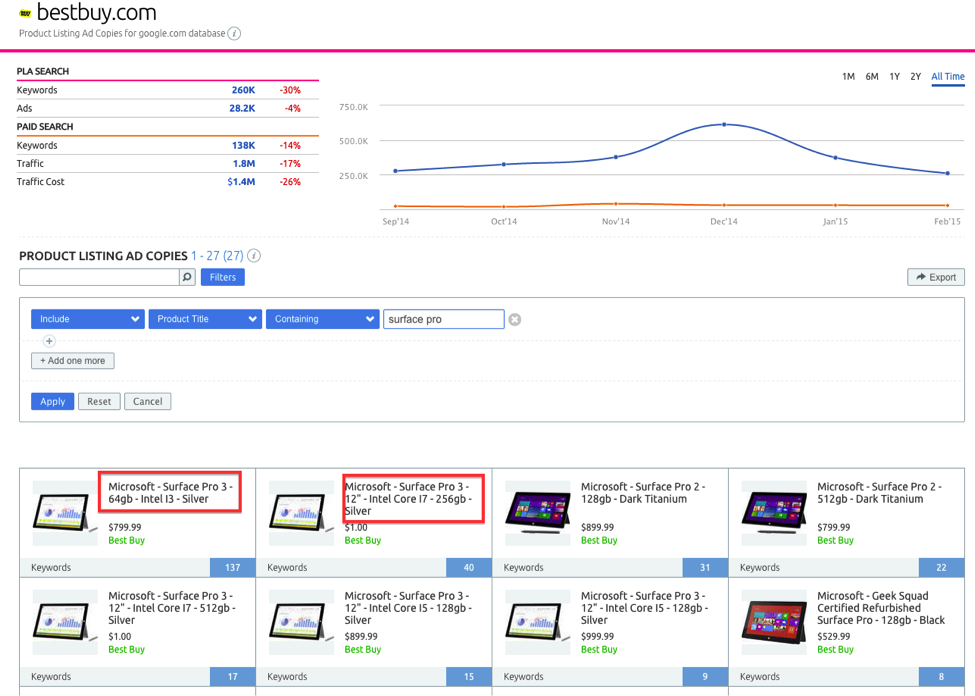Apply the filter
This screenshot has width=975, height=696.
(53, 402)
